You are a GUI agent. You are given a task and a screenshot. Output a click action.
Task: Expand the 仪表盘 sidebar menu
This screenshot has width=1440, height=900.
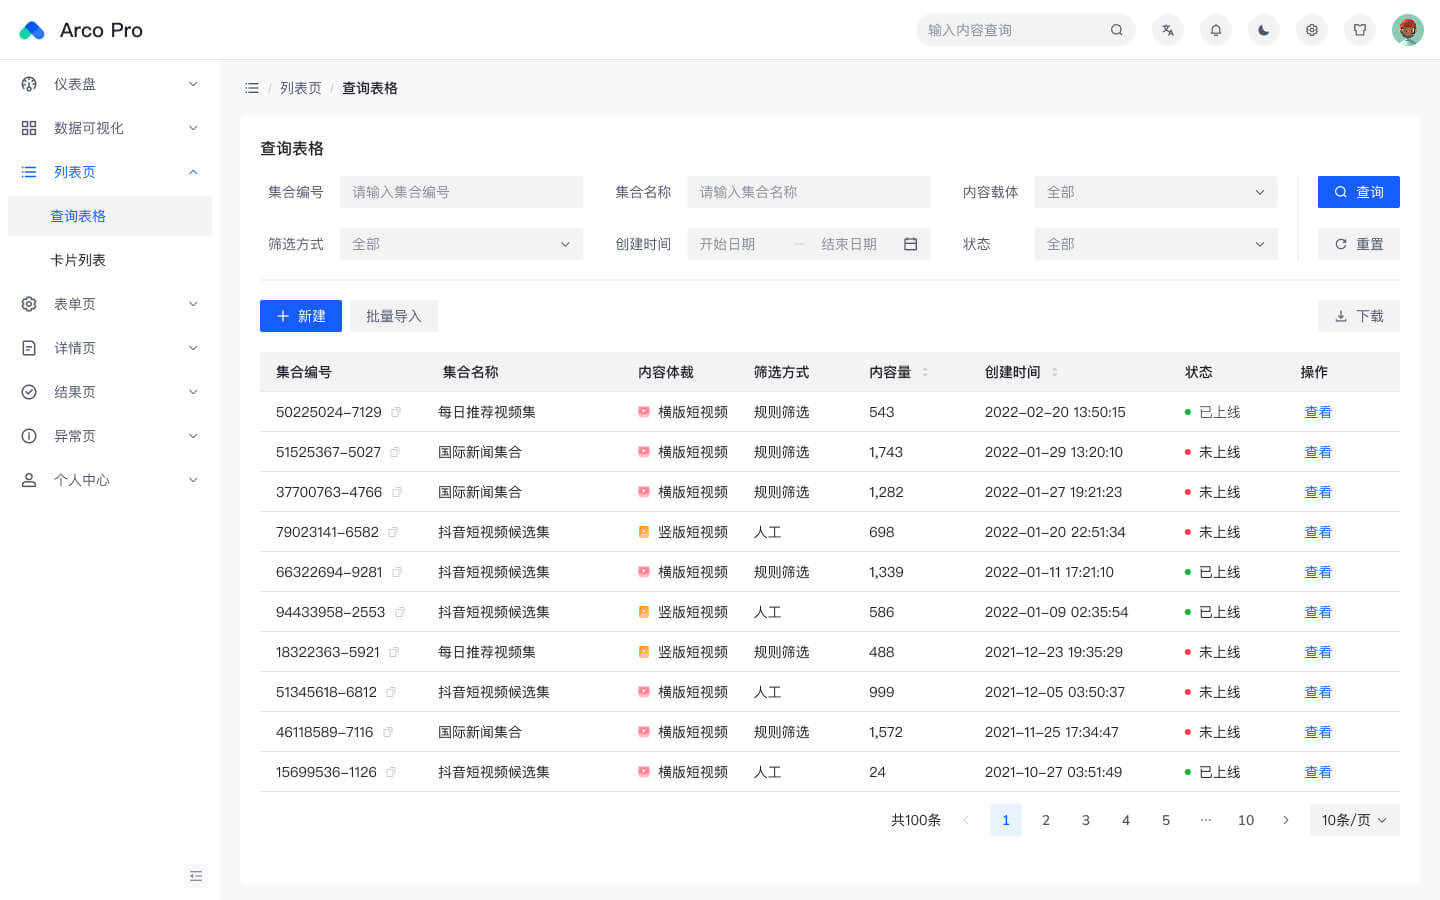coord(110,84)
